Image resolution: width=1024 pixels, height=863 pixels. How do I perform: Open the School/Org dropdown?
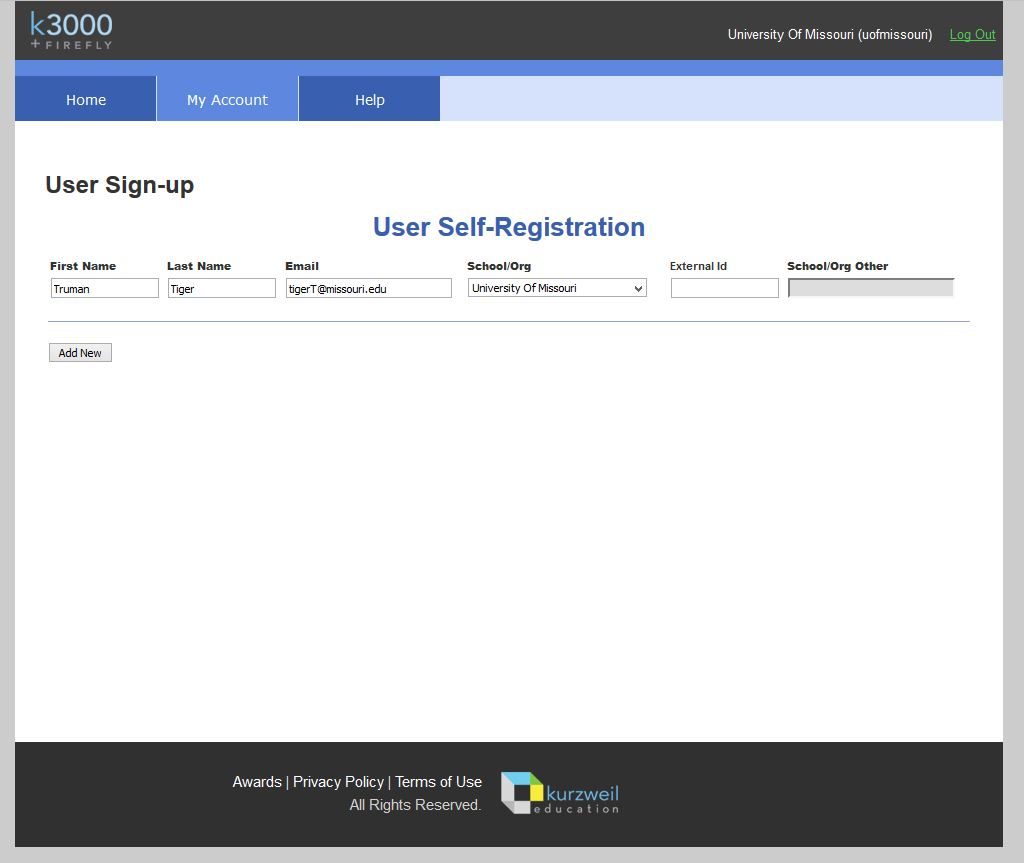coord(557,288)
